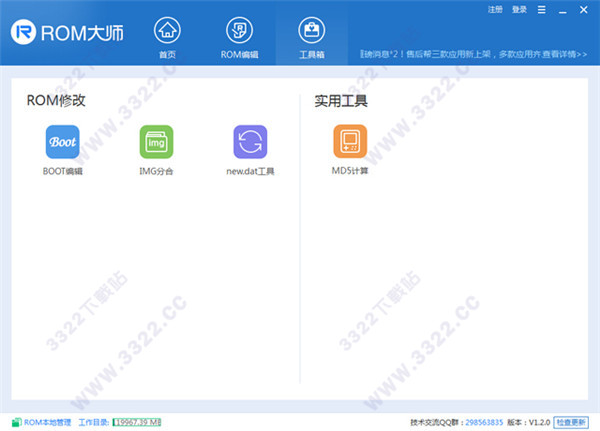Launch the IMG分合 tool
Screen dimensions: 600x431
(x=156, y=142)
